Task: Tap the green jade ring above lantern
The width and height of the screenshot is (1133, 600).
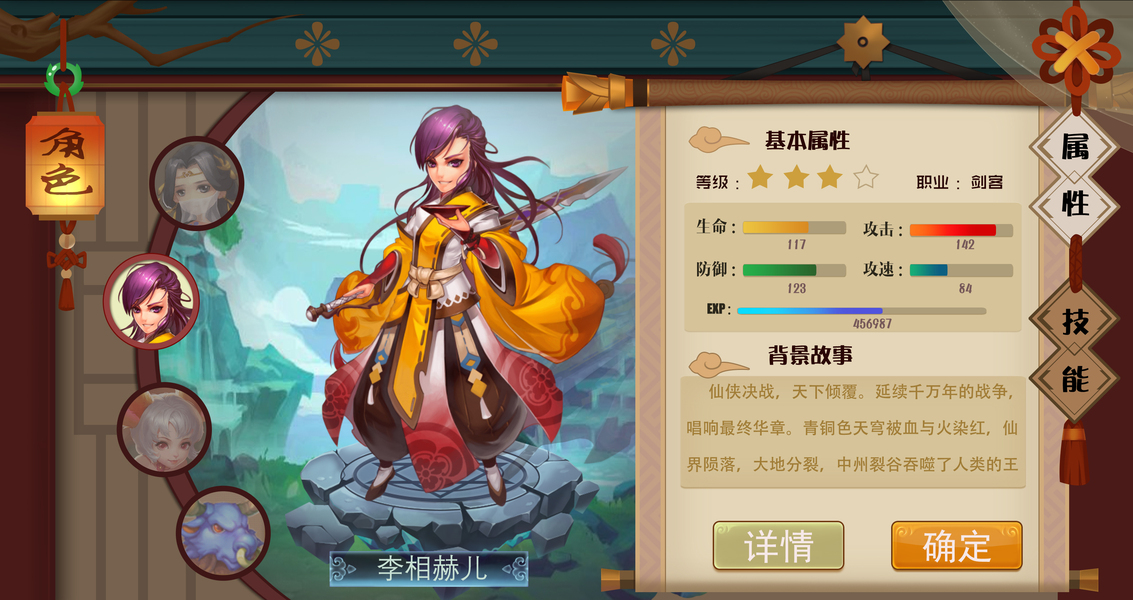Action: (x=64, y=80)
